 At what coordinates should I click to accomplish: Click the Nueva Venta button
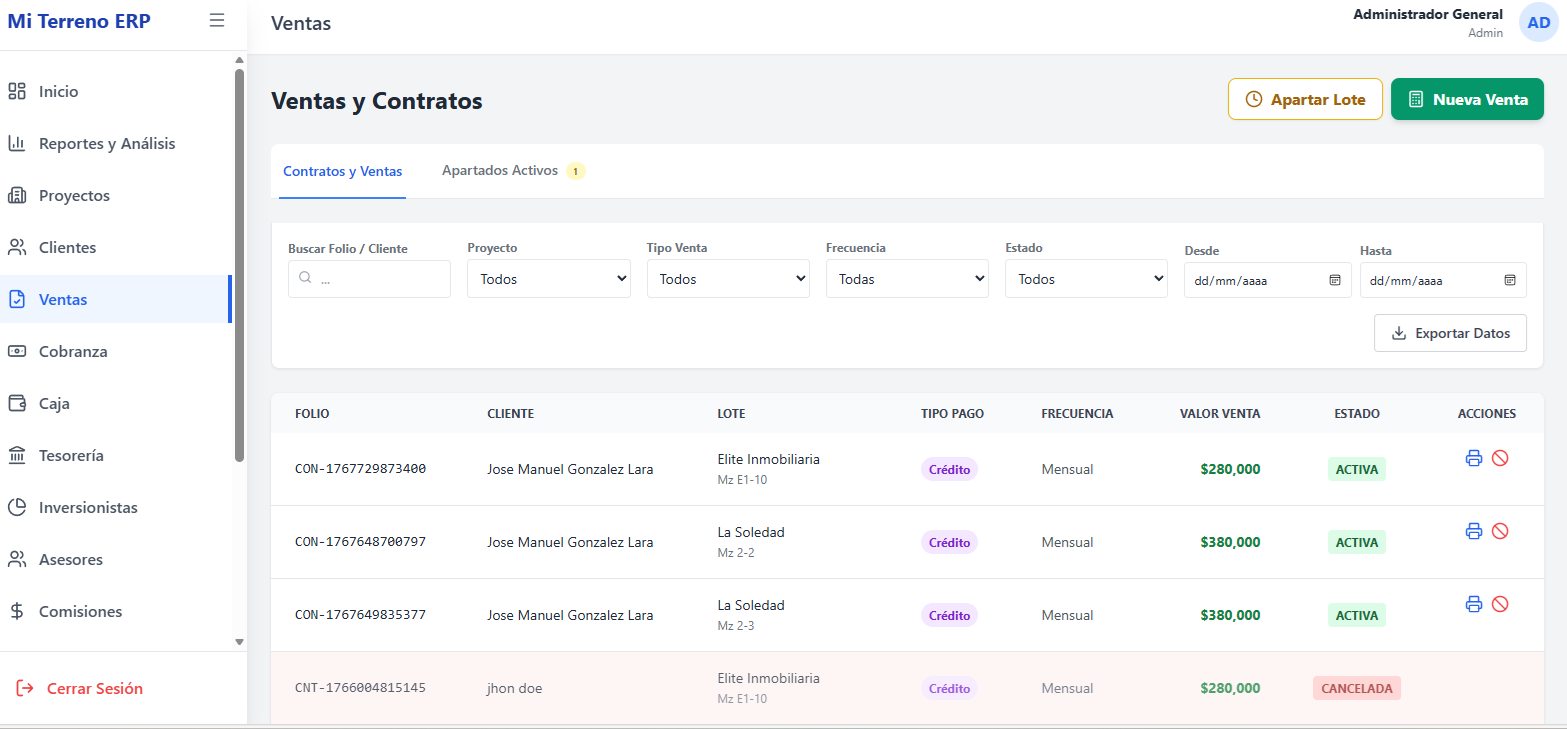point(1467,100)
